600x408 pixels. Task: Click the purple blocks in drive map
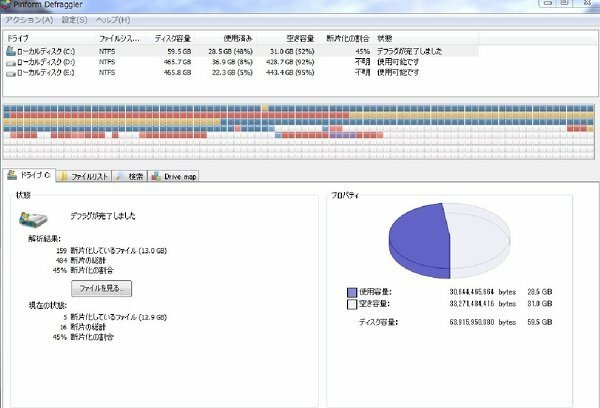coord(342,135)
